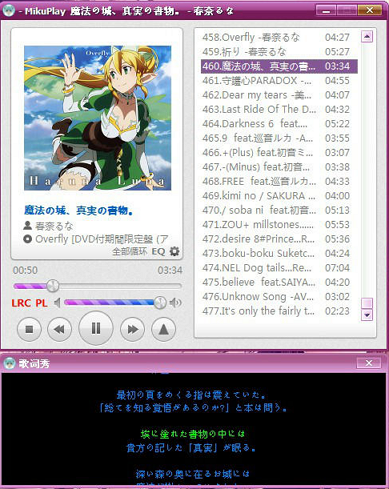Click the playback progress slider knob
The width and height of the screenshot is (389, 489).
pyautogui.click(x=53, y=286)
